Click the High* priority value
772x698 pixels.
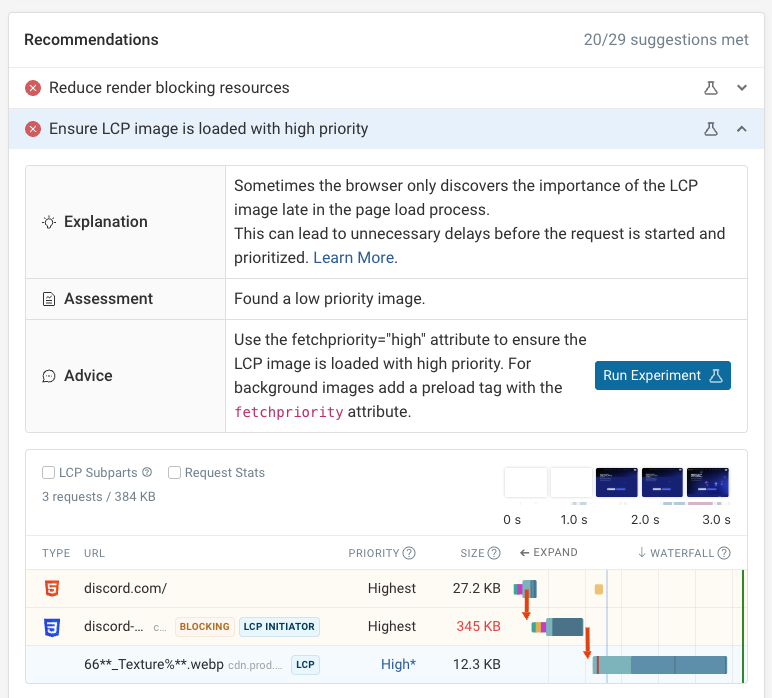point(398,665)
